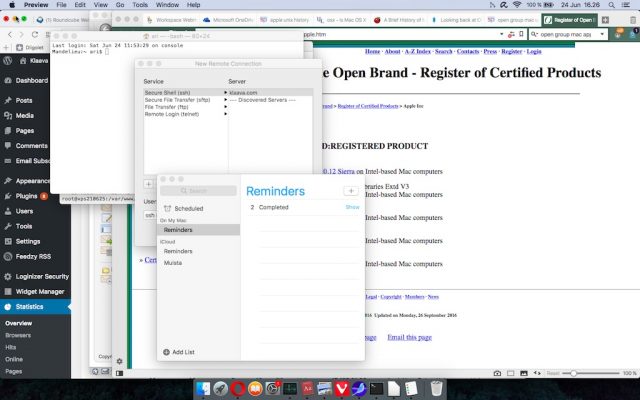
Task: Switch to the Register of Open Brand tab
Action: click(x=570, y=20)
